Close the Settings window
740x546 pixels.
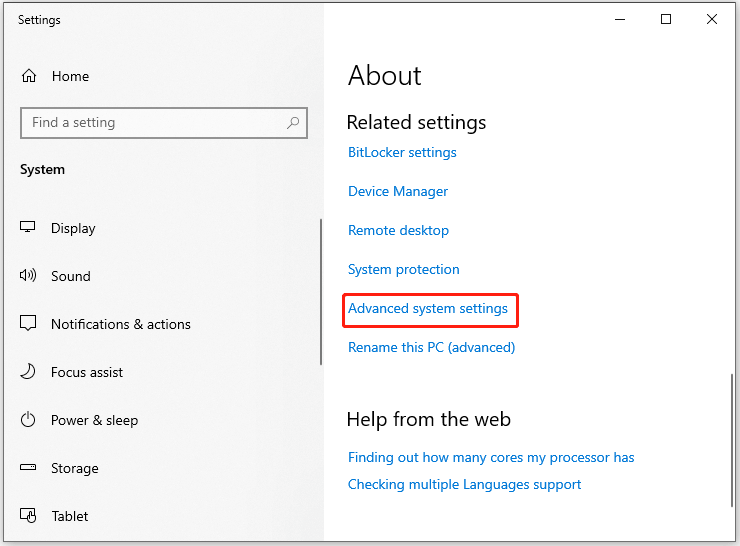712,19
